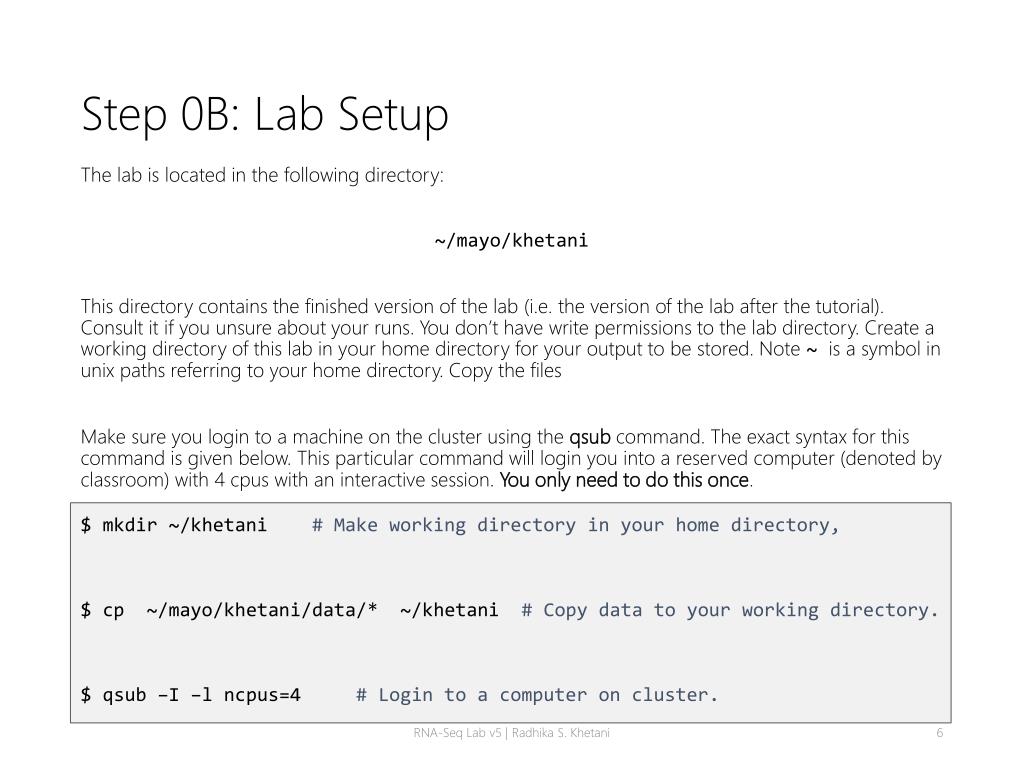Viewport: 1024px width, 768px height.
Task: Click the bold tilde symbol in the paragraph
Action: click(811, 350)
